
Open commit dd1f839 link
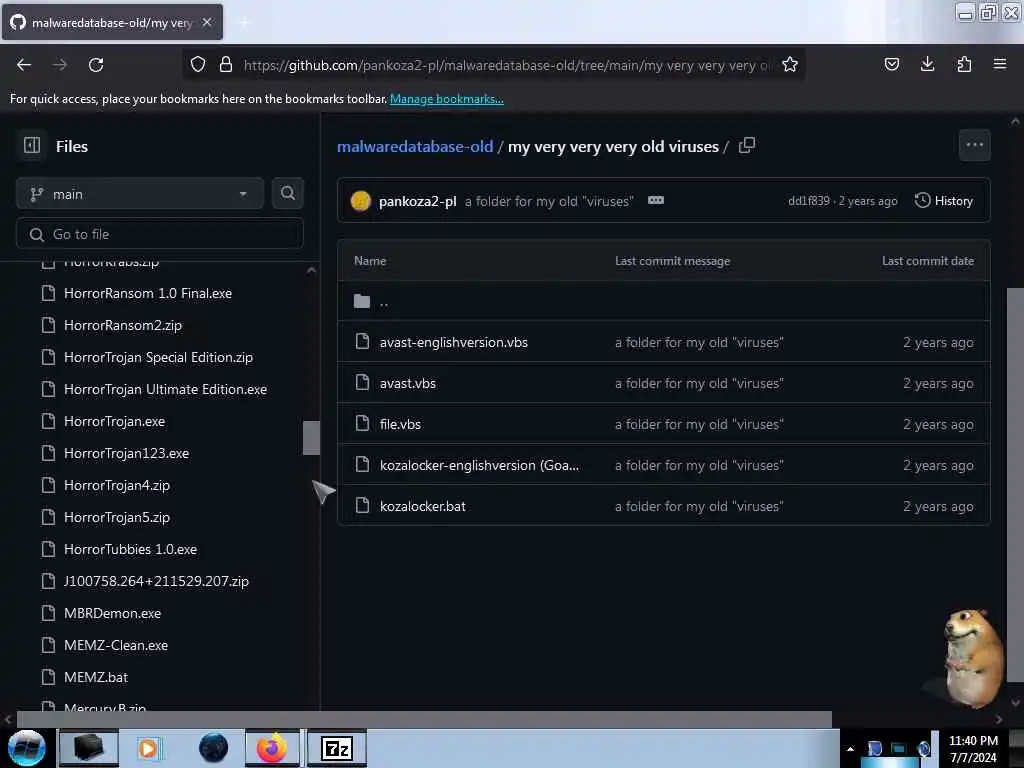pos(808,200)
